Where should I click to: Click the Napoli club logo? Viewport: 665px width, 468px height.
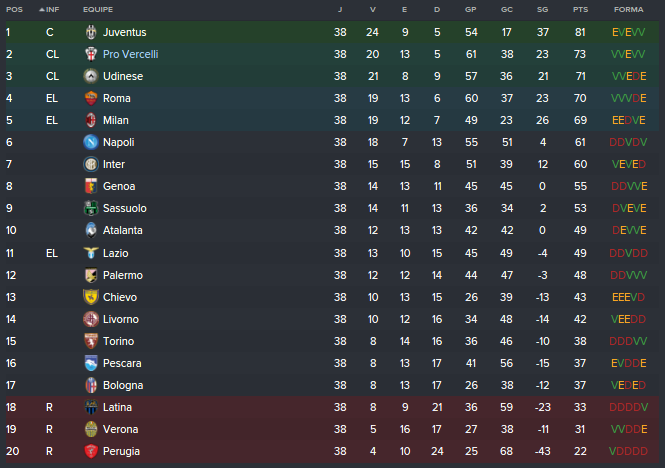(90, 142)
